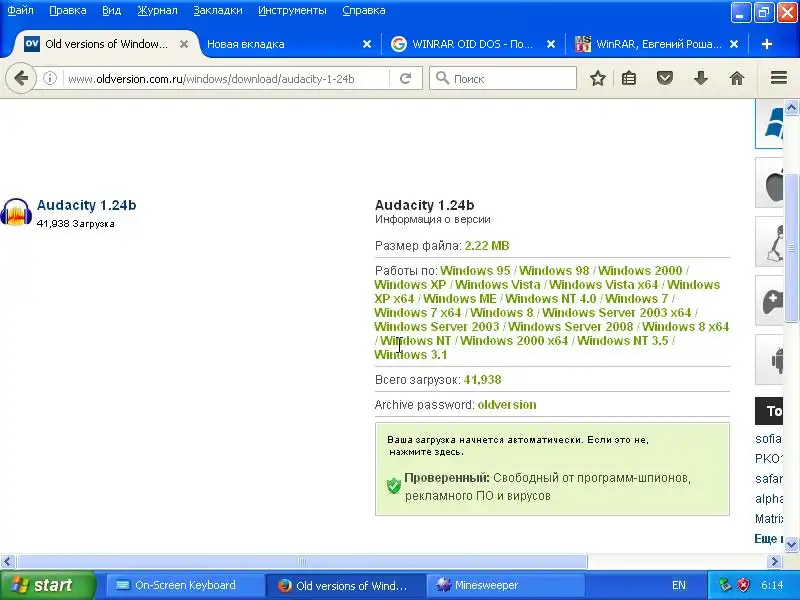Click vertical scrollbar up arrow
Image resolution: width=800 pixels, height=600 pixels.
click(791, 107)
